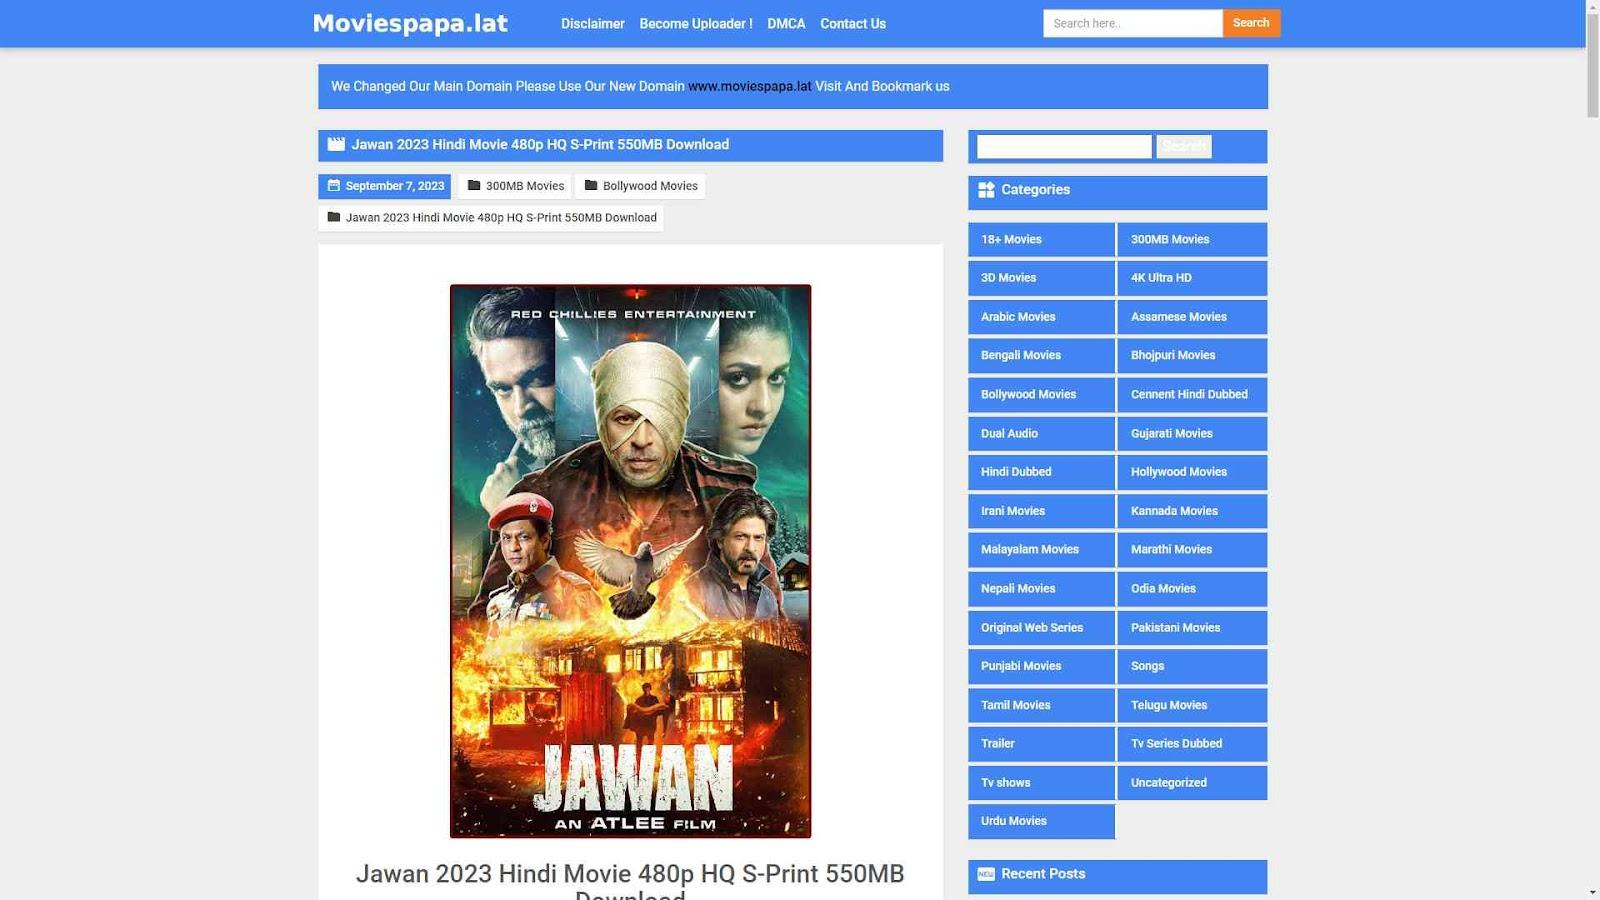The image size is (1600, 900).
Task: Click the calendar icon next to September 7, 2023
Action: tap(334, 186)
